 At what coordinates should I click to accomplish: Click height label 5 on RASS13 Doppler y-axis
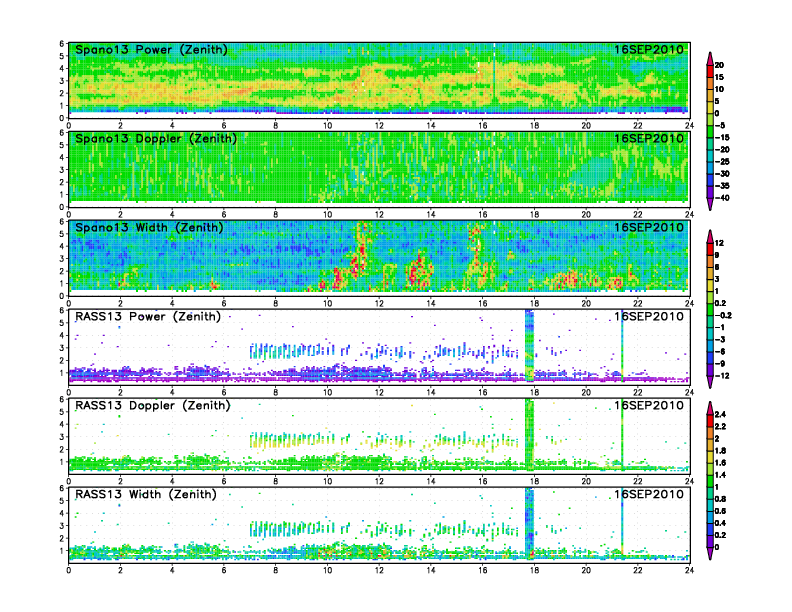pyautogui.click(x=62, y=412)
